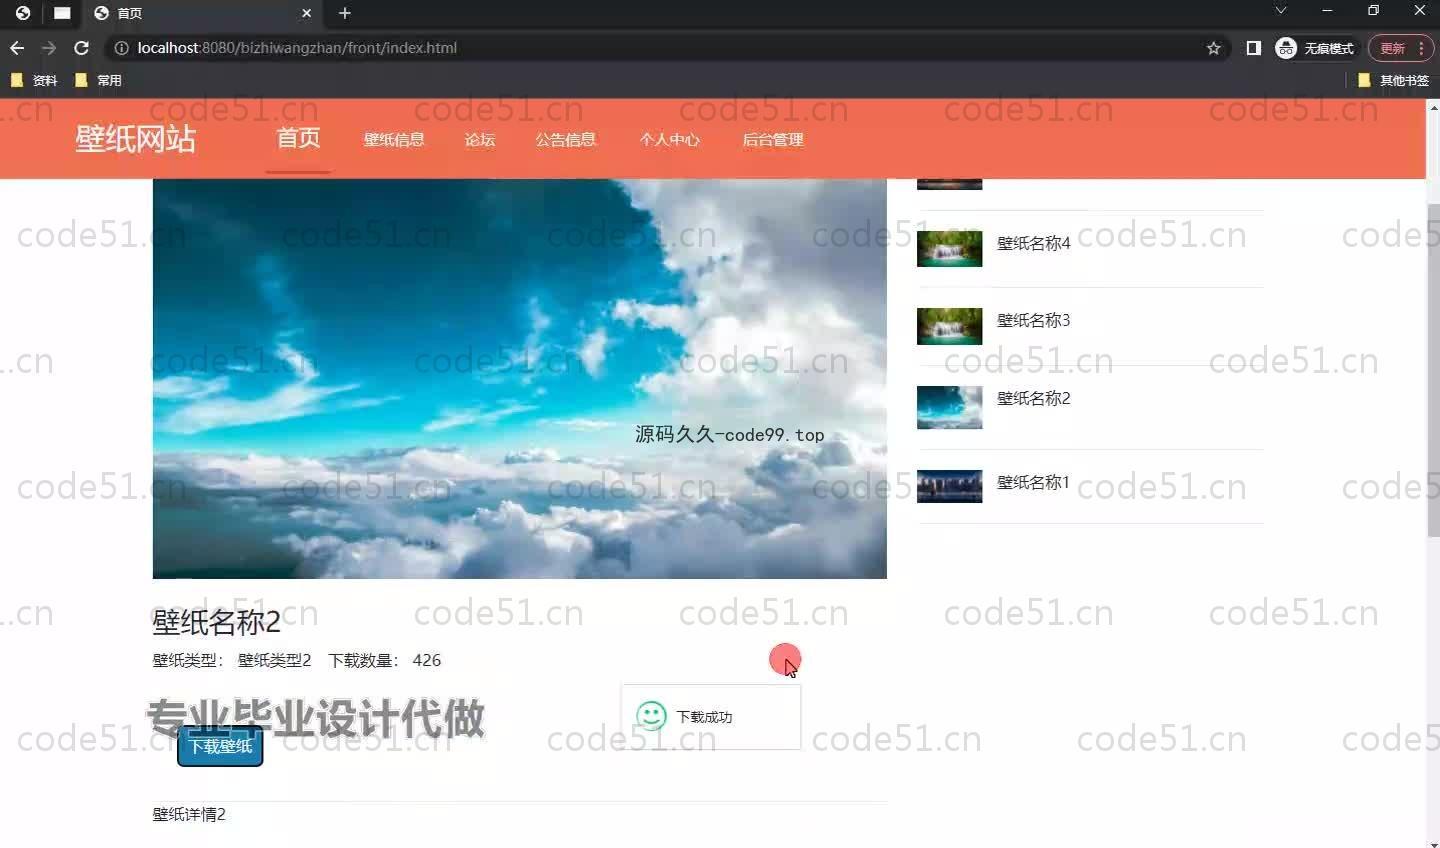Select 公告信息 in navigation bar
1440x848 pixels.
565,140
